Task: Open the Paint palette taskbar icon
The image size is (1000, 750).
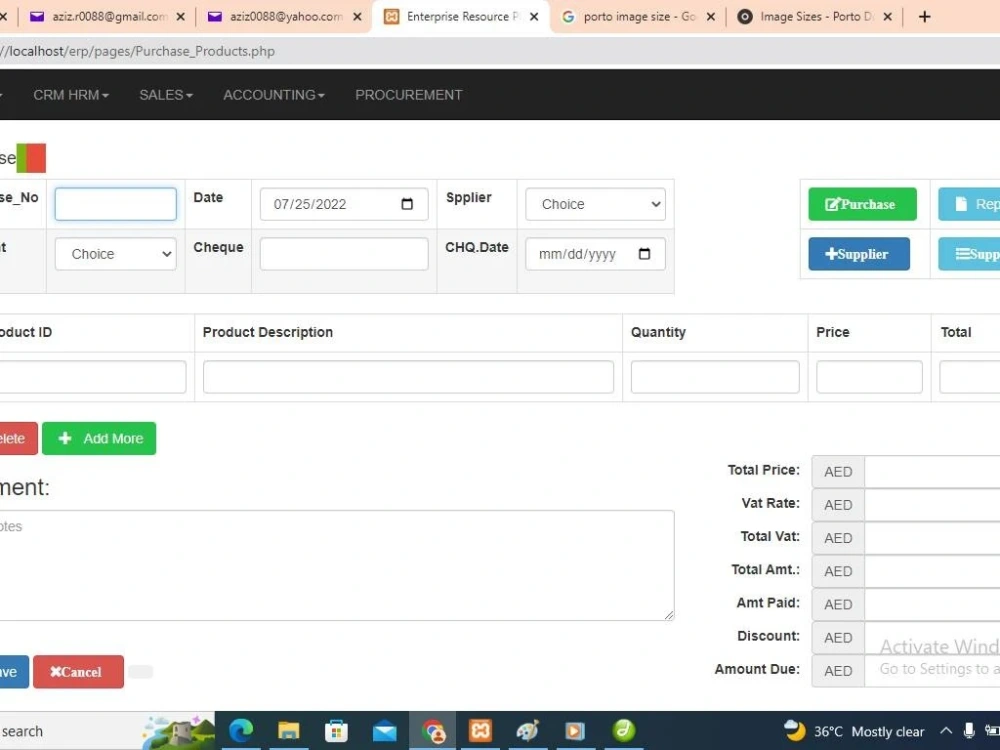Action: click(528, 730)
